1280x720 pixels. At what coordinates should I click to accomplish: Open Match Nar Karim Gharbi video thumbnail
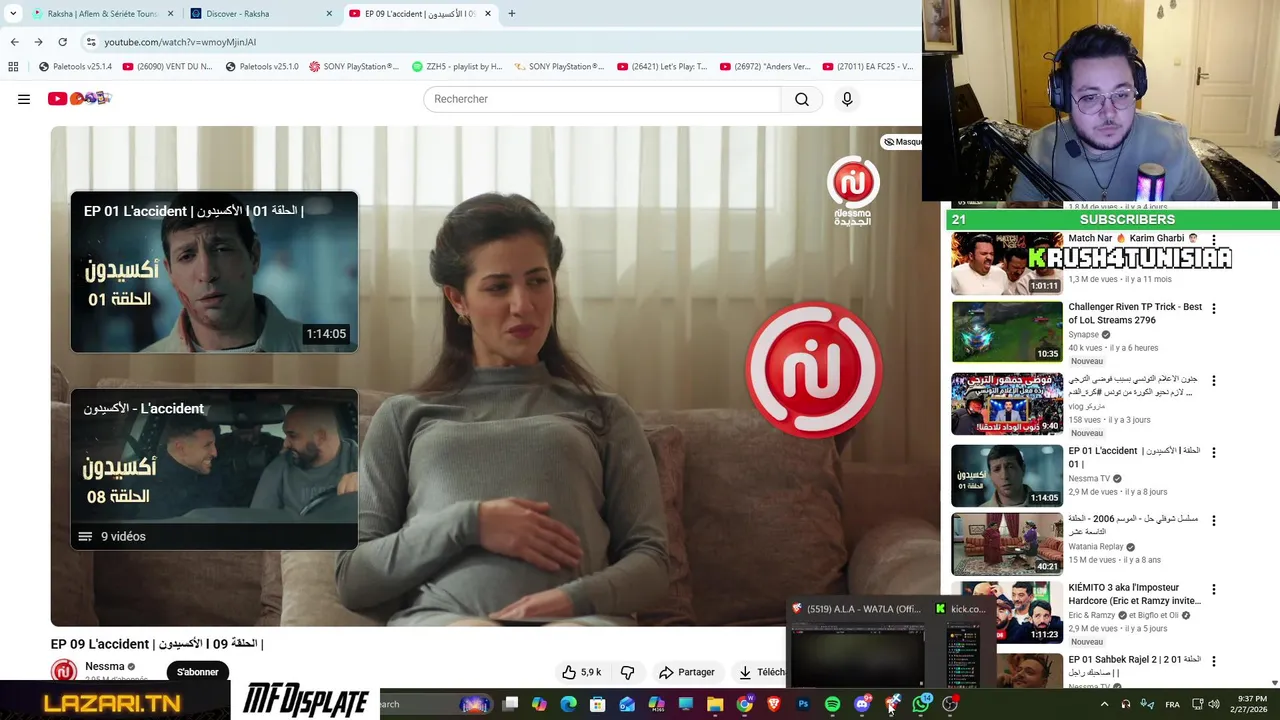(1007, 263)
